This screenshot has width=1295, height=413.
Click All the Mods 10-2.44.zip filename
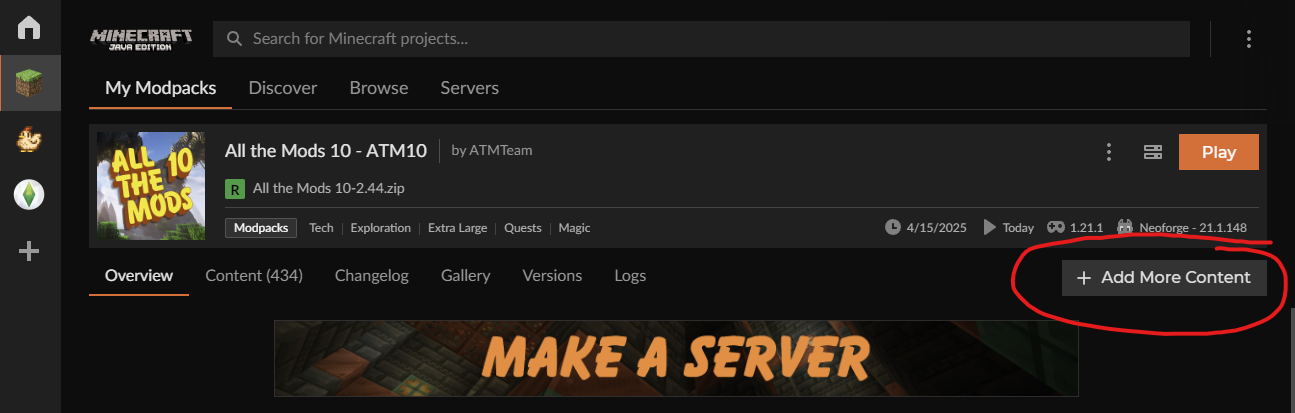329,188
